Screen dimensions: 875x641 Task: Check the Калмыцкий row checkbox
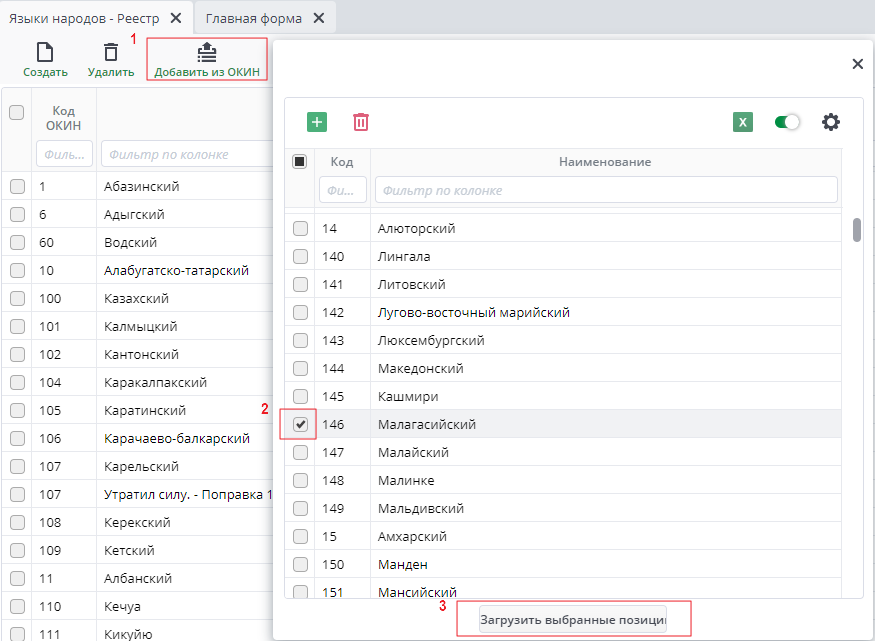click(17, 326)
